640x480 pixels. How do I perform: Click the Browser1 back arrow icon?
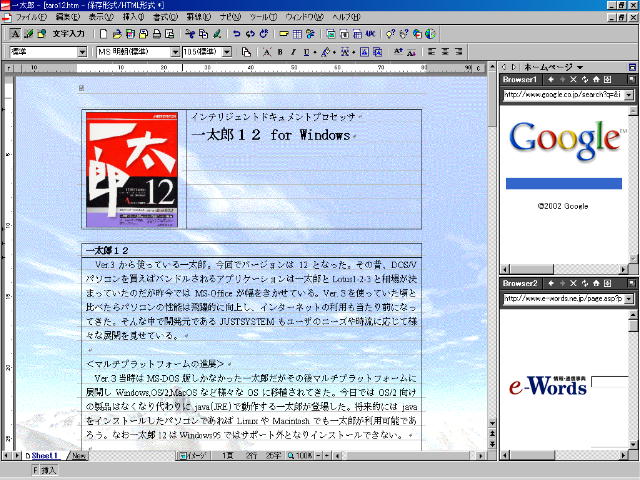551,80
